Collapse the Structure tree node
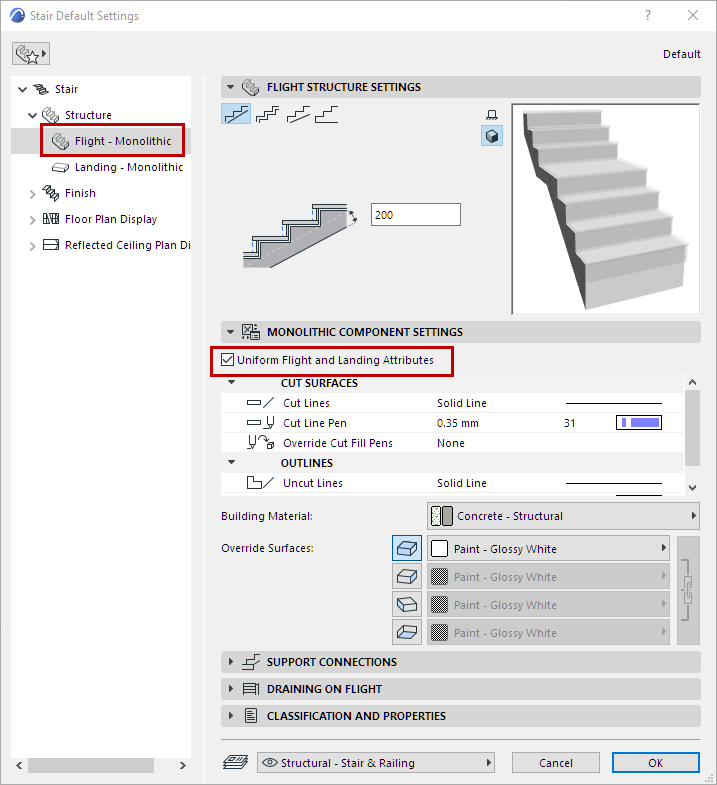Viewport: 717px width, 785px height. click(x=33, y=115)
